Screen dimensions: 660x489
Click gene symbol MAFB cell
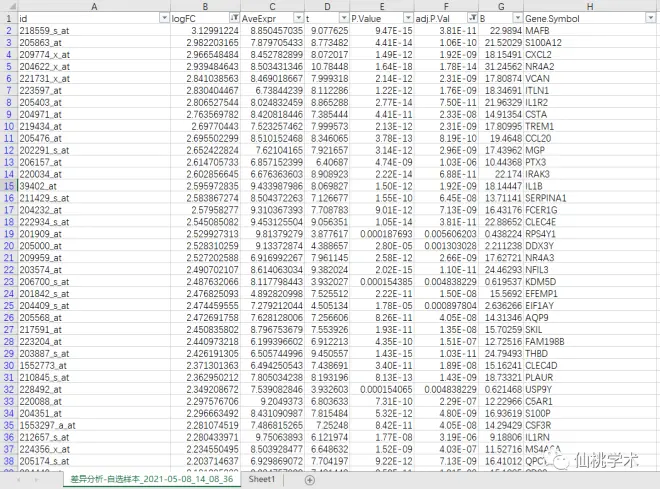590,31
